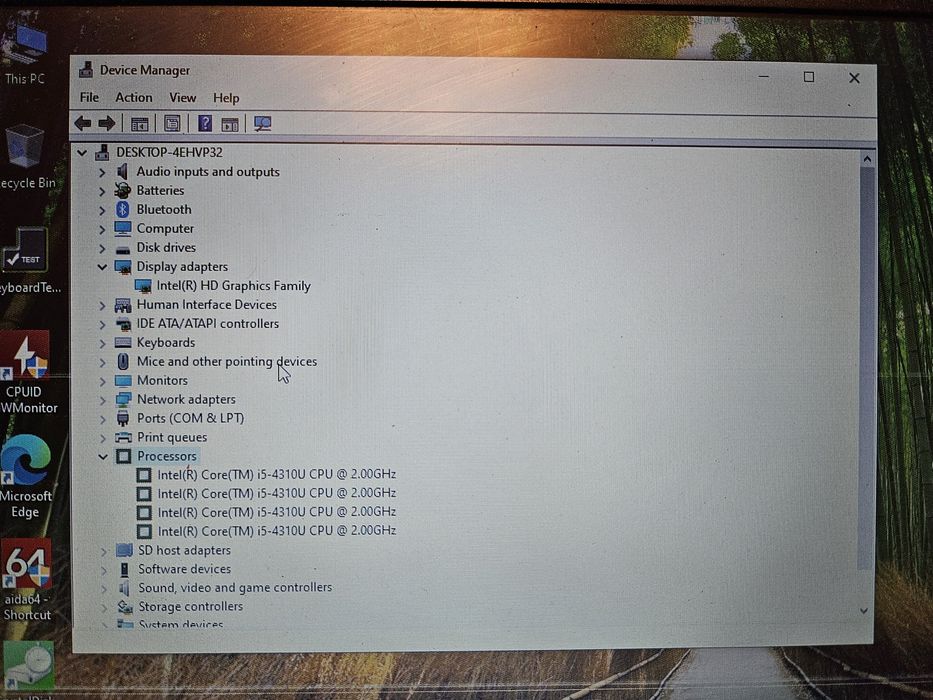This screenshot has width=933, height=700.
Task: Click the Properties toolbar icon
Action: pos(172,123)
